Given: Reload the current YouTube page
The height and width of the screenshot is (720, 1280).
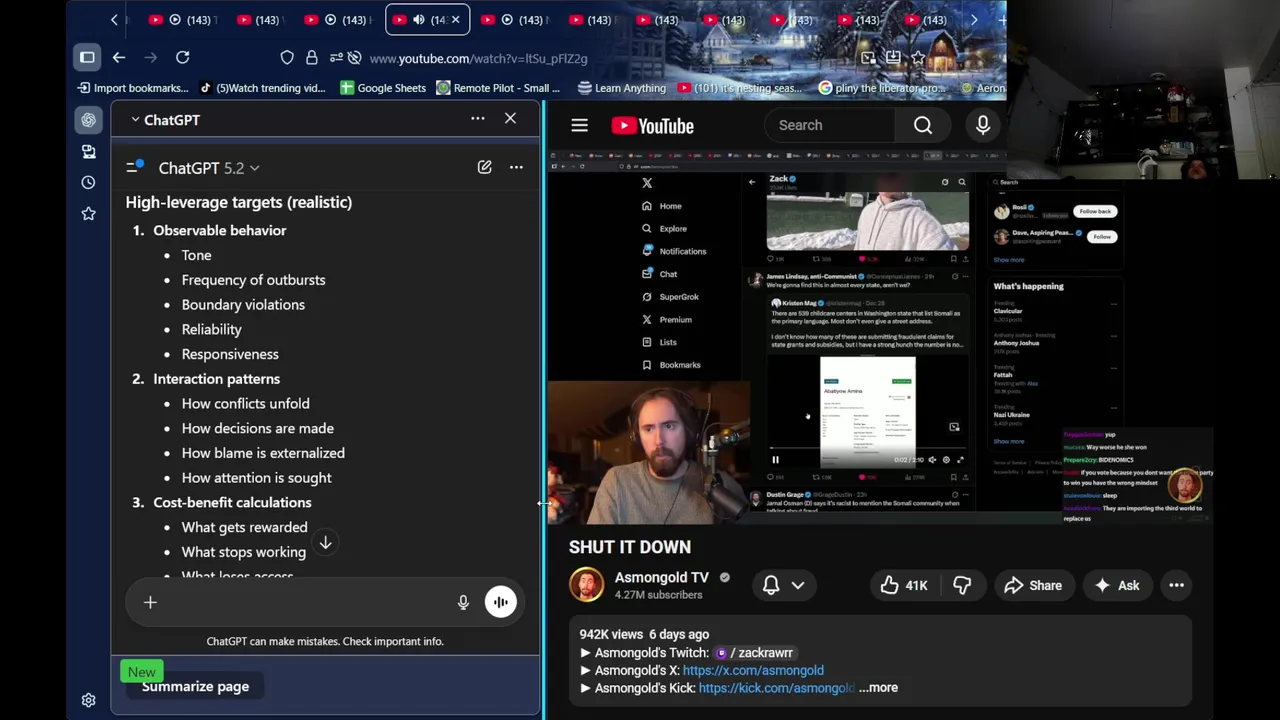Looking at the screenshot, I should [x=182, y=58].
